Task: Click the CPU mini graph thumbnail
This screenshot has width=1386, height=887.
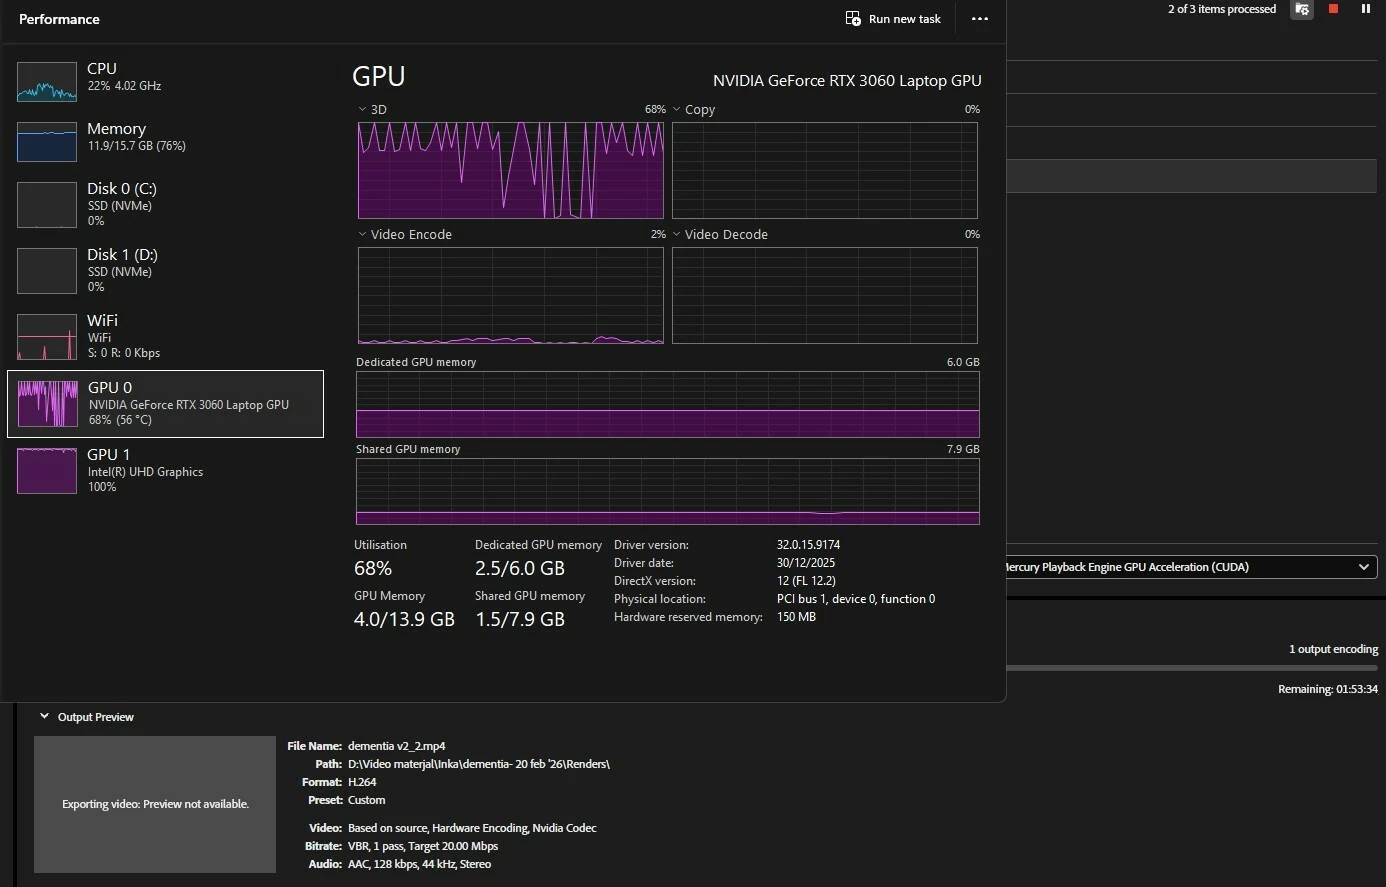Action: [x=47, y=82]
